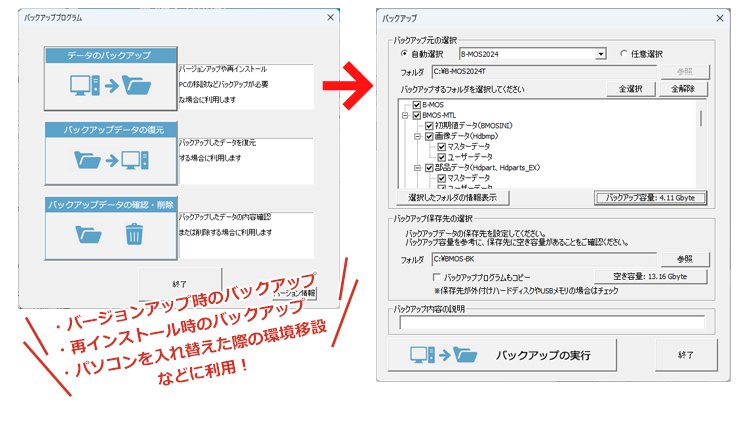Collapse the BMOS-MTL tree node
The height and width of the screenshot is (421, 750).
pos(405,115)
